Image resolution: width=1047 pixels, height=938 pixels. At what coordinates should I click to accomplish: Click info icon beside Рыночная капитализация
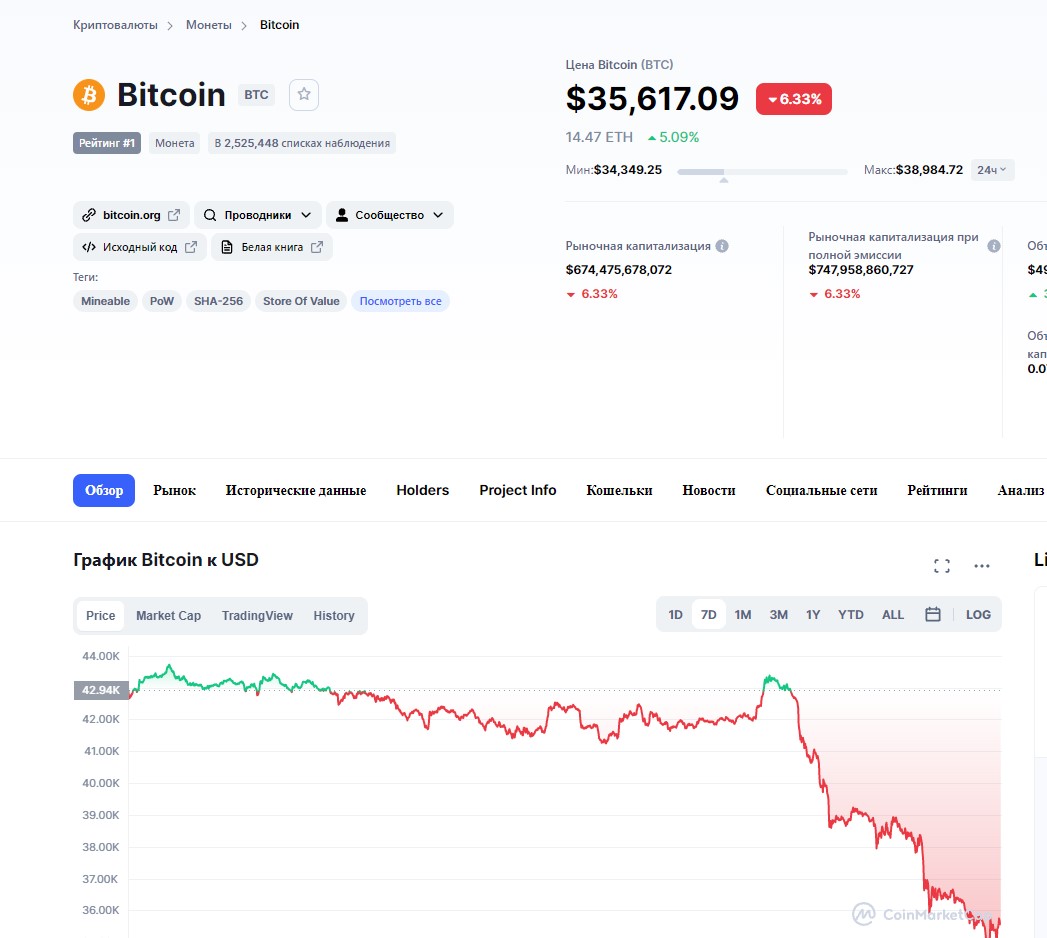[722, 246]
